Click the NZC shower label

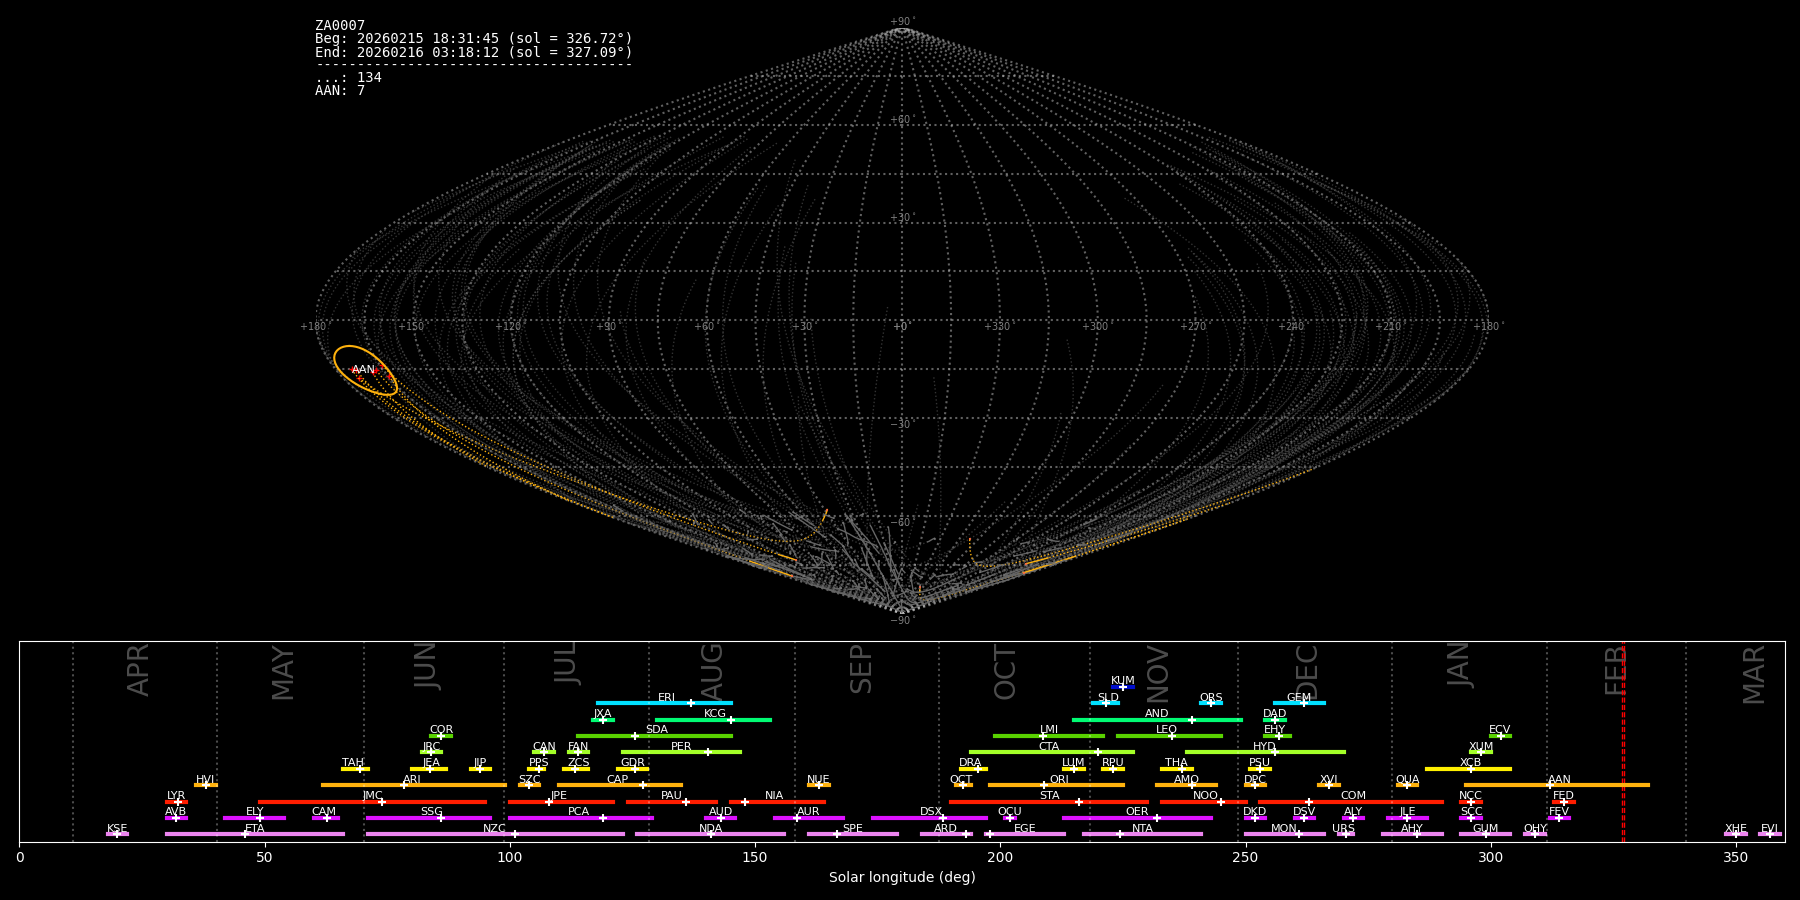pos(494,829)
